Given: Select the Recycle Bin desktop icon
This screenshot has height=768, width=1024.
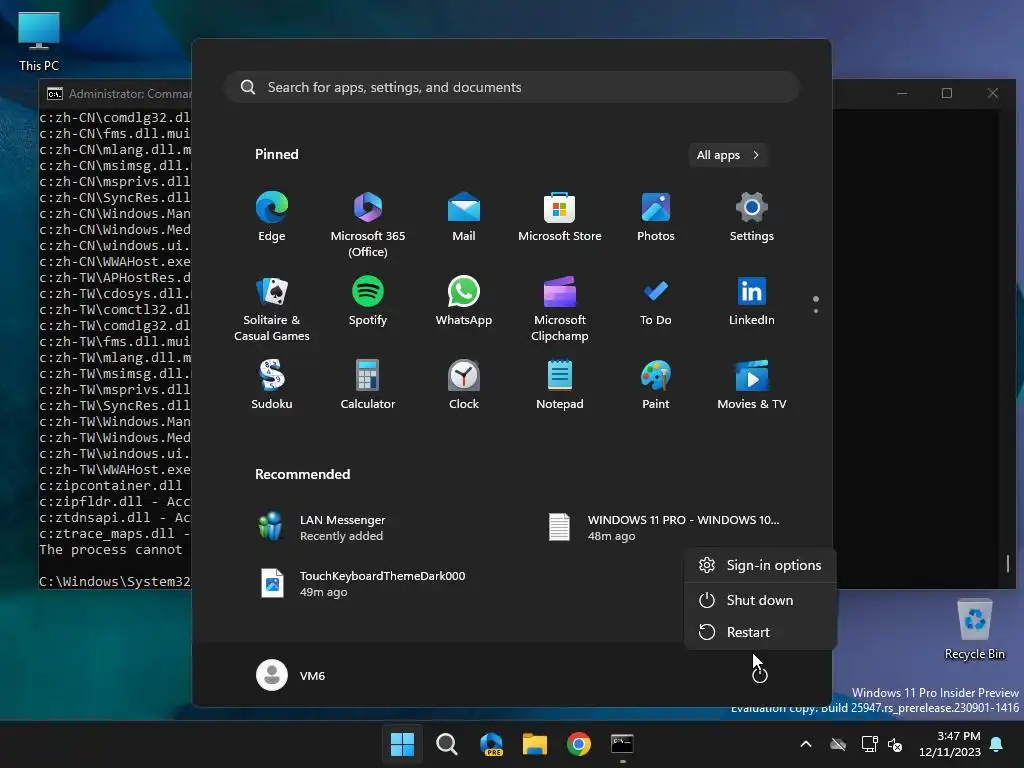Looking at the screenshot, I should 974,630.
